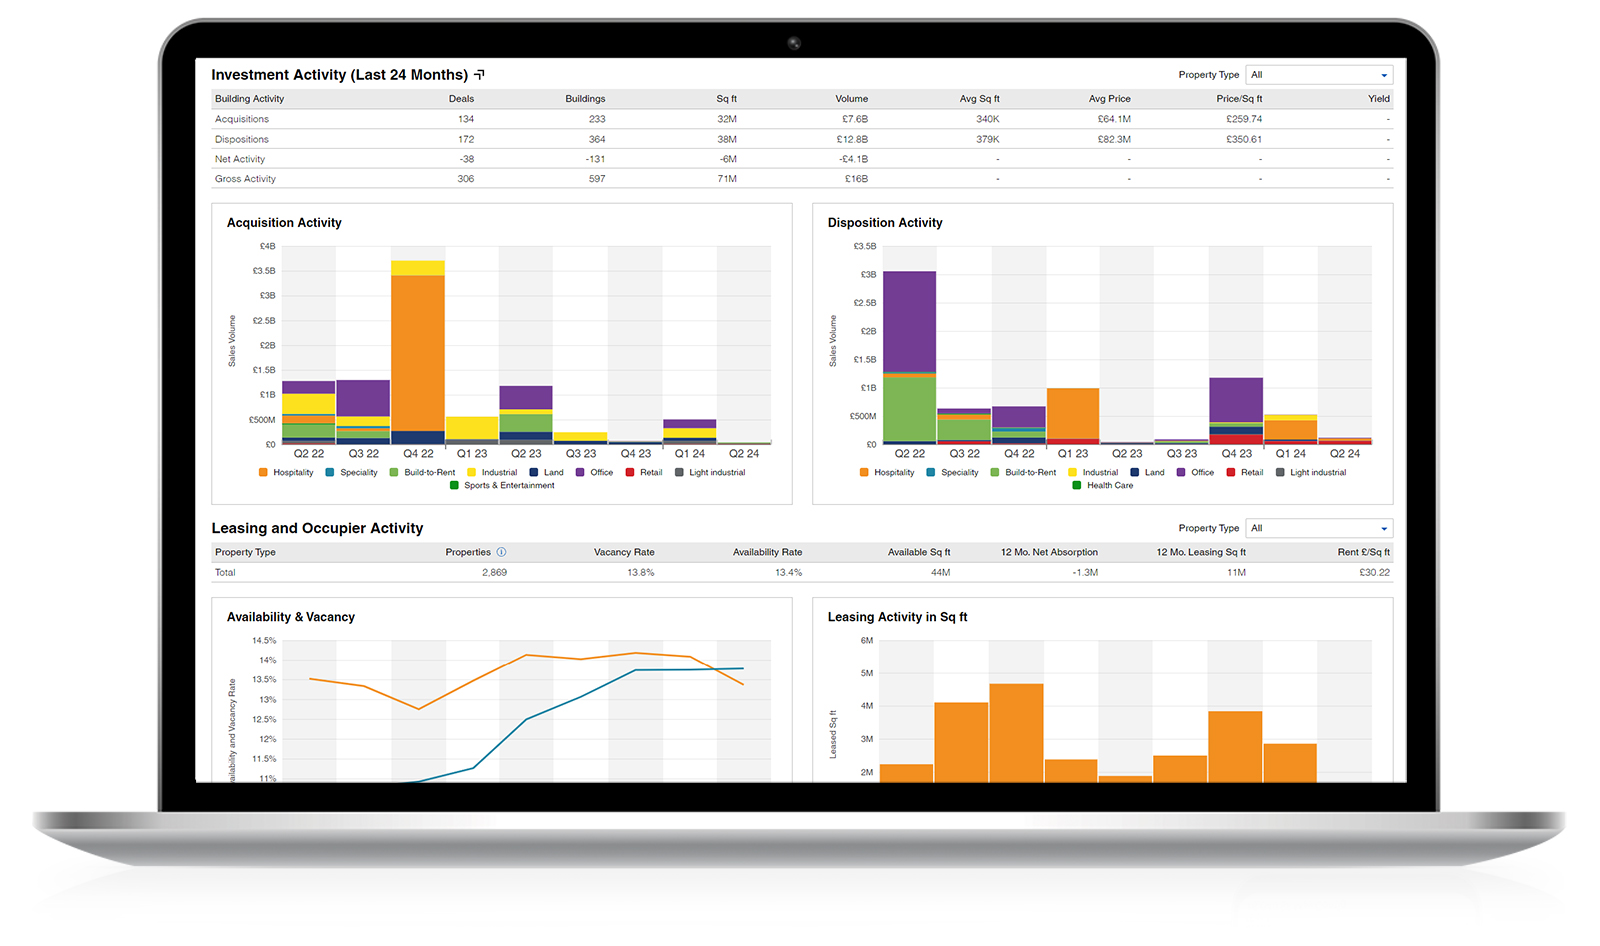Click Health Care legend marker in Disposition chart
Screen dimensions: 1600x946
click(1077, 485)
